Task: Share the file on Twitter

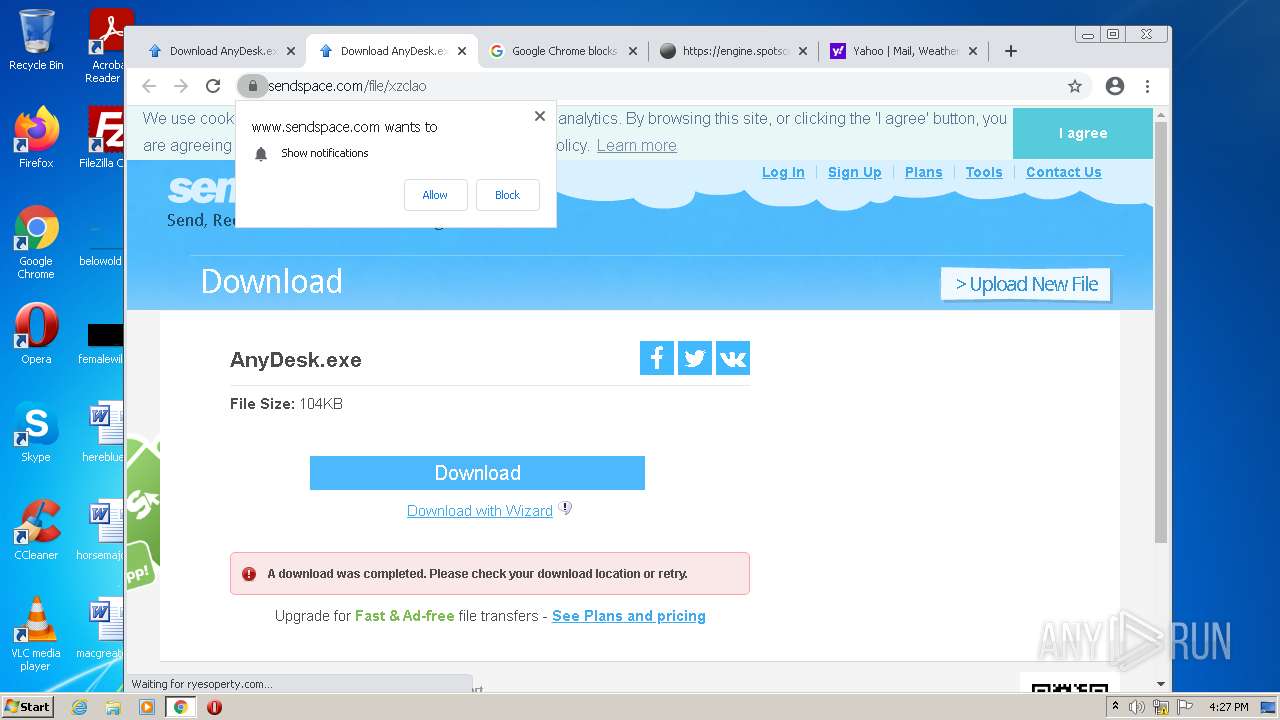Action: (x=695, y=358)
